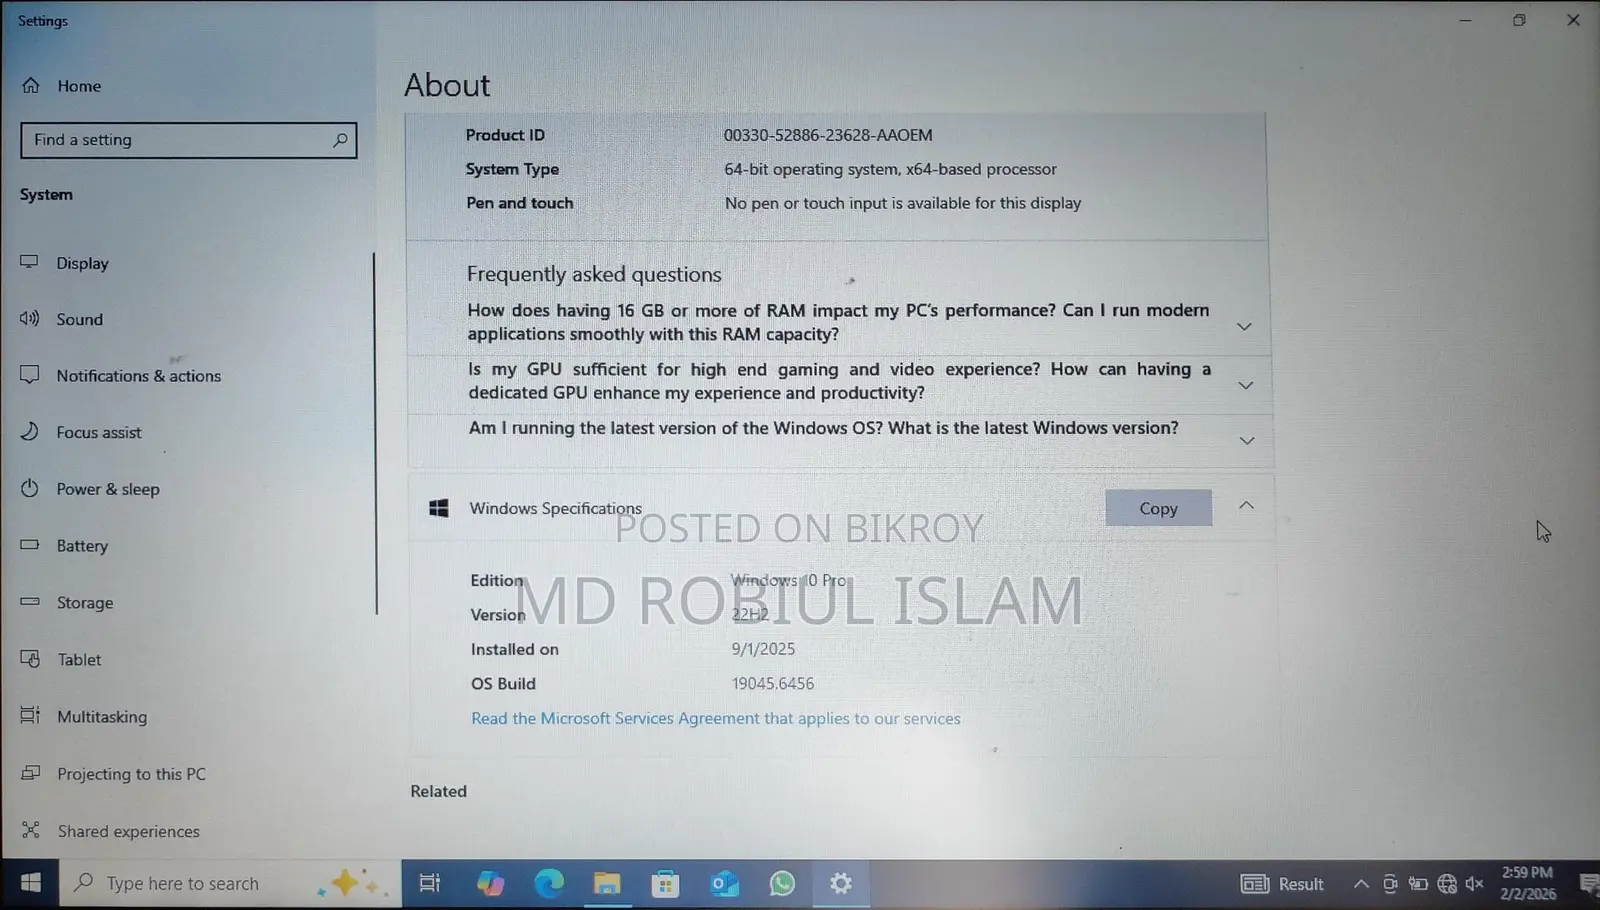This screenshot has height=910, width=1600.
Task: Open Microsoft Store from the taskbar
Action: pyautogui.click(x=665, y=883)
